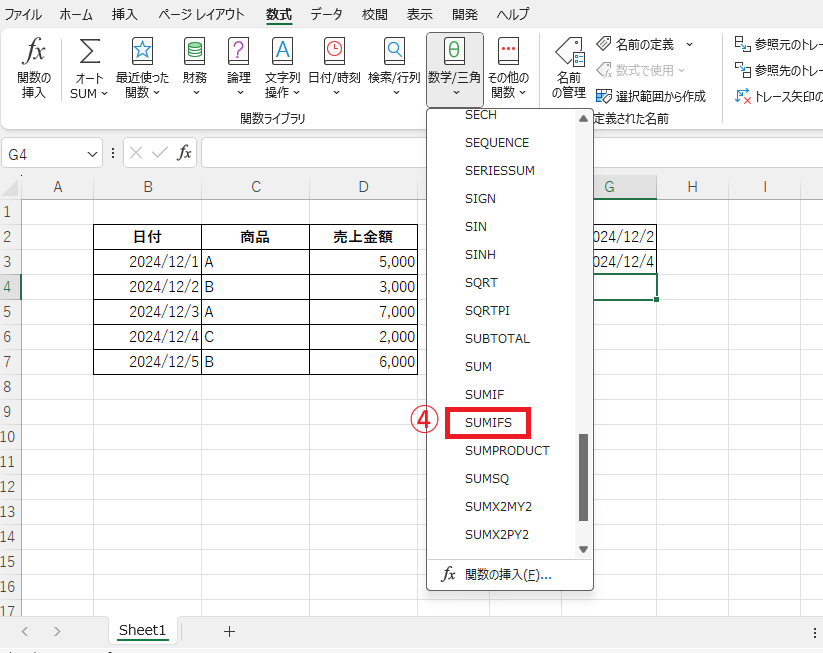
Task: Select SUBTOTAL from function list
Action: coord(497,339)
